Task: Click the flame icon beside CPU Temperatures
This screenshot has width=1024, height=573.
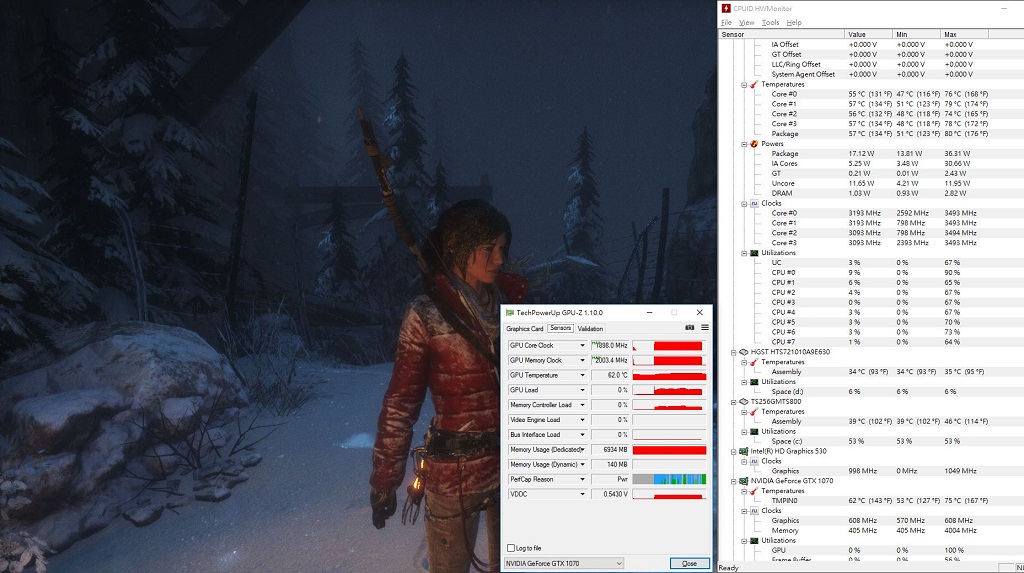Action: pyautogui.click(x=754, y=84)
